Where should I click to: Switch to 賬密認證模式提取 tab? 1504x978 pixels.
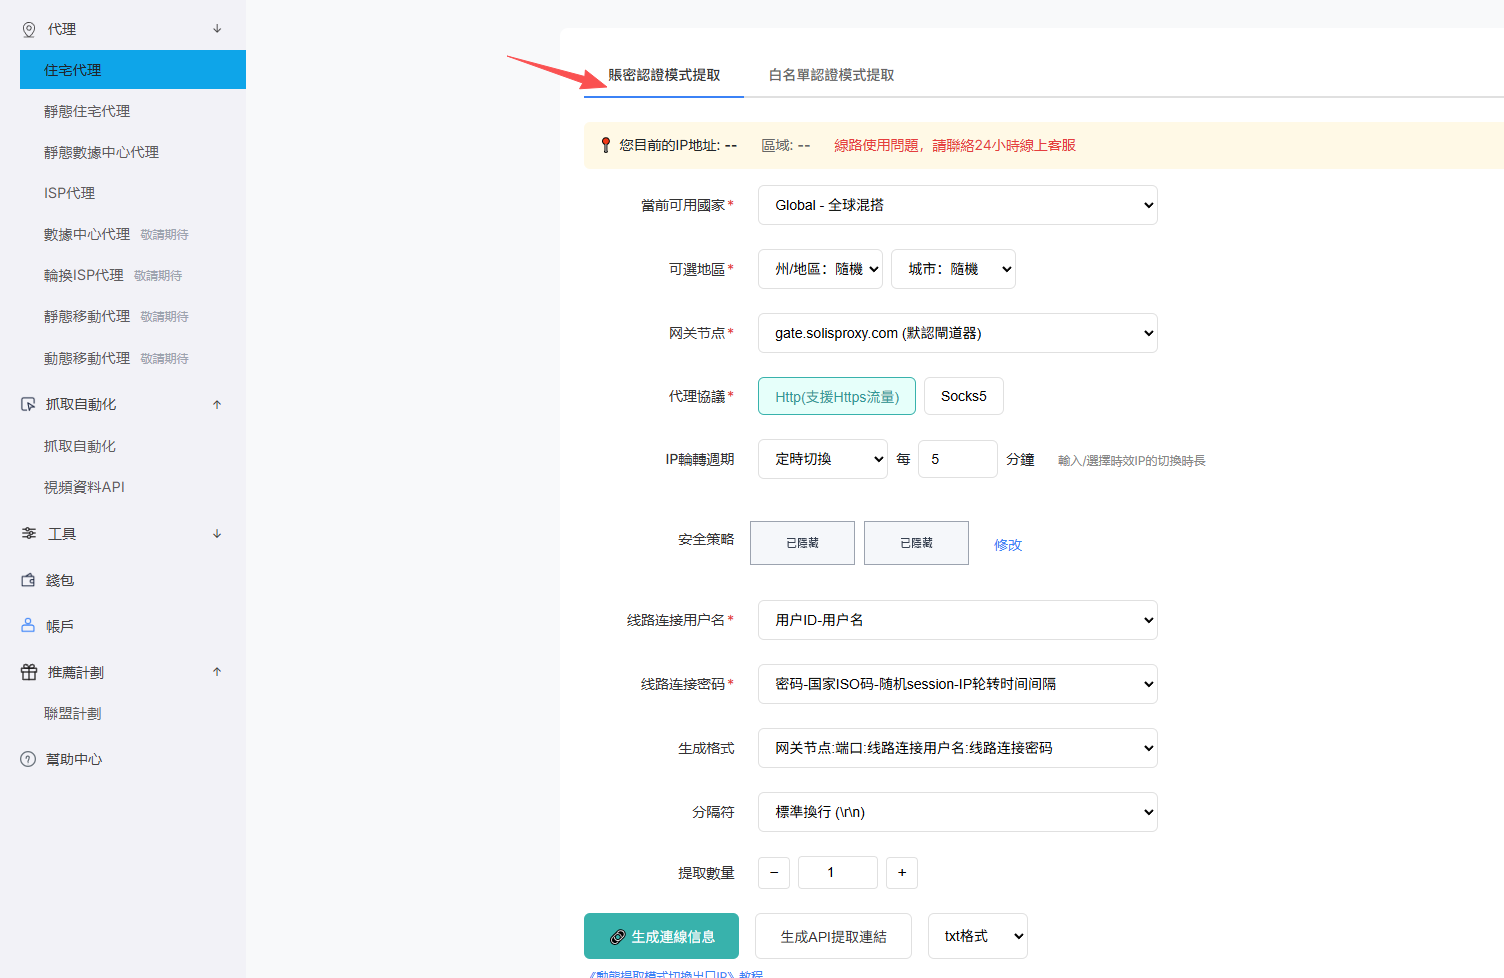click(x=664, y=75)
